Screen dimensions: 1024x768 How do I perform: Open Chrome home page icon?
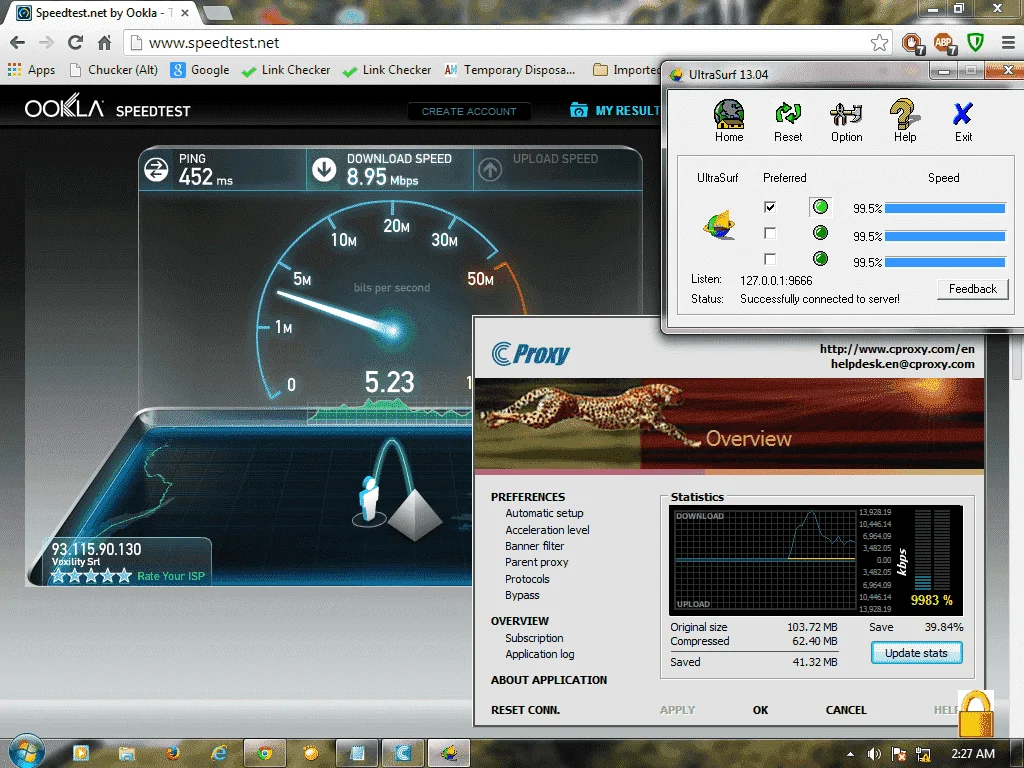pyautogui.click(x=104, y=42)
